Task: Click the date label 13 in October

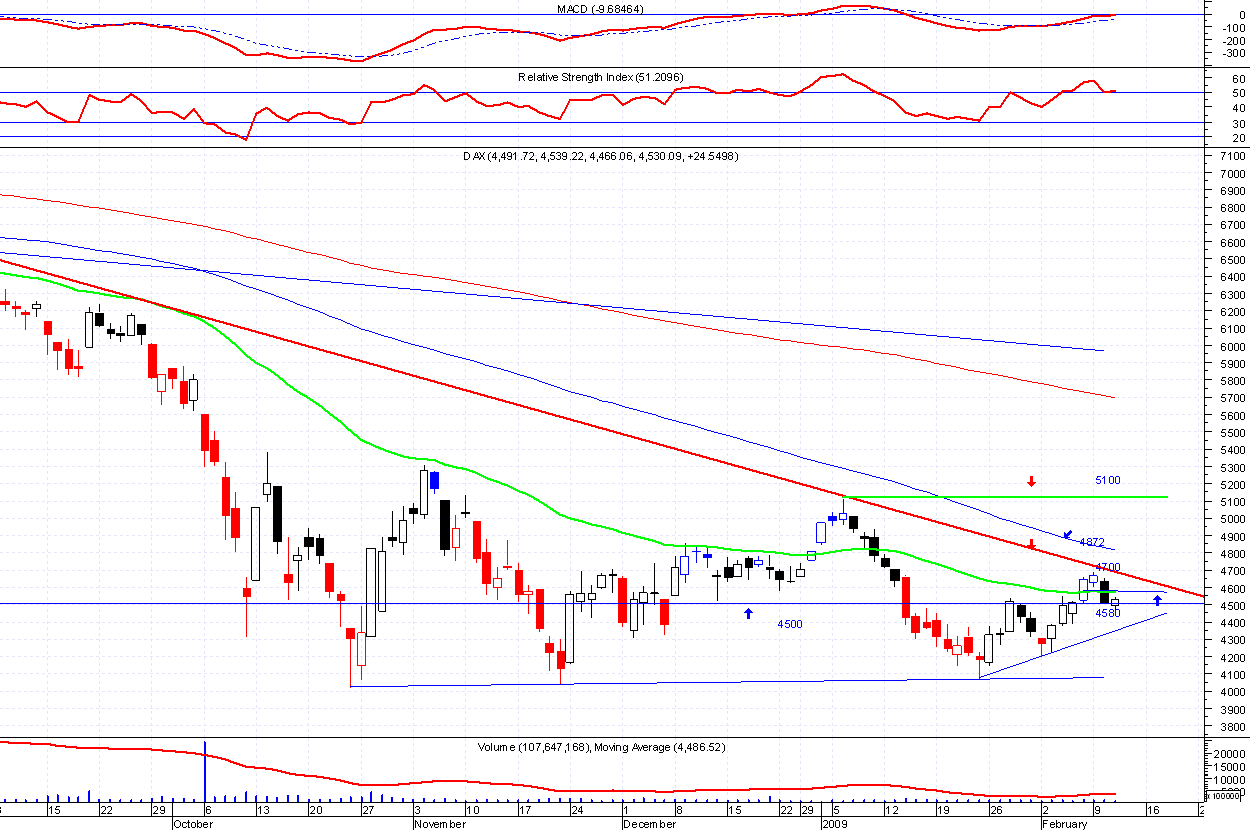Action: (262, 810)
